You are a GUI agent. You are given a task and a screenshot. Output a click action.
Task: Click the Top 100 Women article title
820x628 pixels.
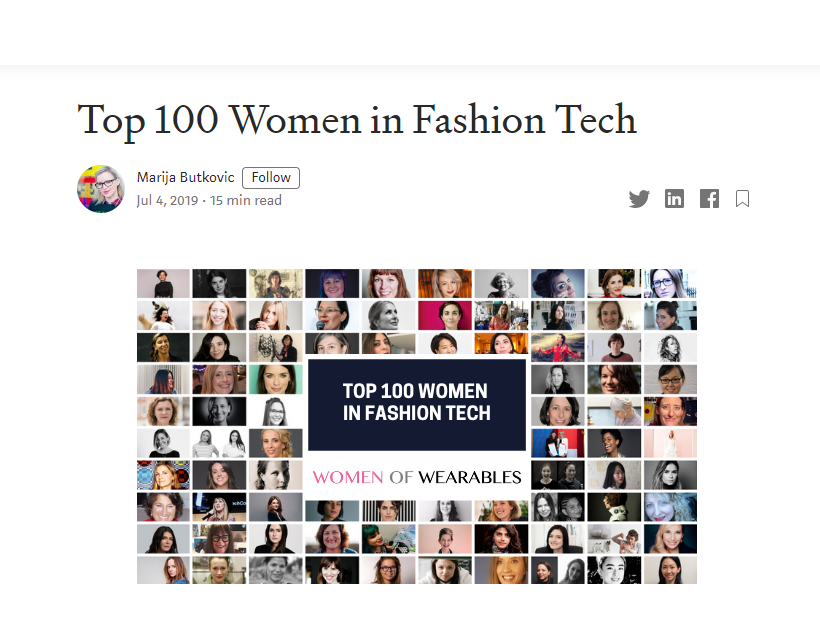[357, 120]
